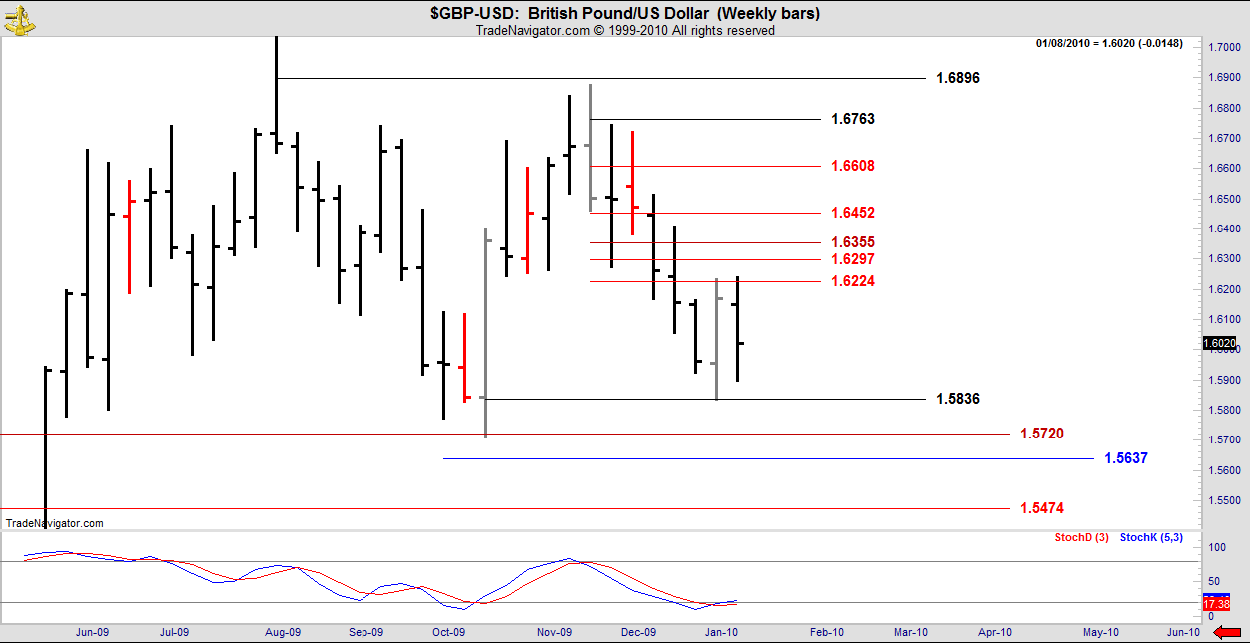Screen dimensions: 1250x643
Task: Click the TradeNavigator.com copyright link in header
Action: [624, 31]
